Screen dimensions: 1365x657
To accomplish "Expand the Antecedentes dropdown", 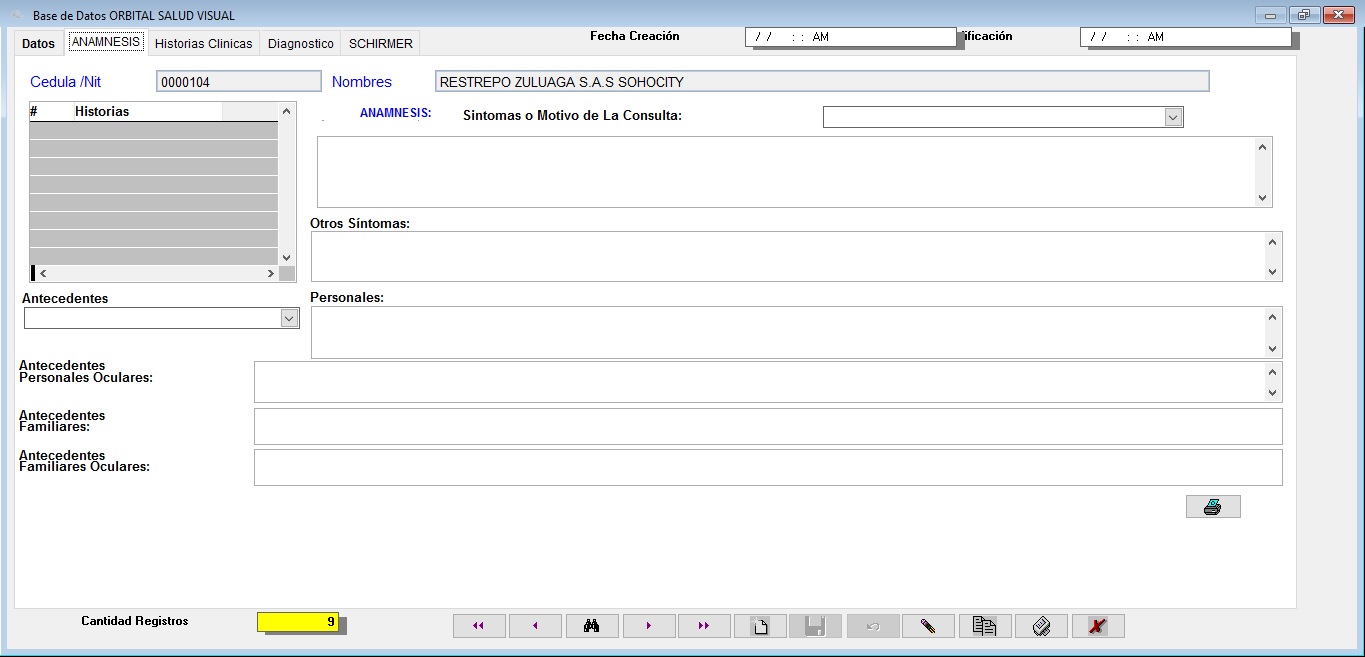I will (x=289, y=318).
